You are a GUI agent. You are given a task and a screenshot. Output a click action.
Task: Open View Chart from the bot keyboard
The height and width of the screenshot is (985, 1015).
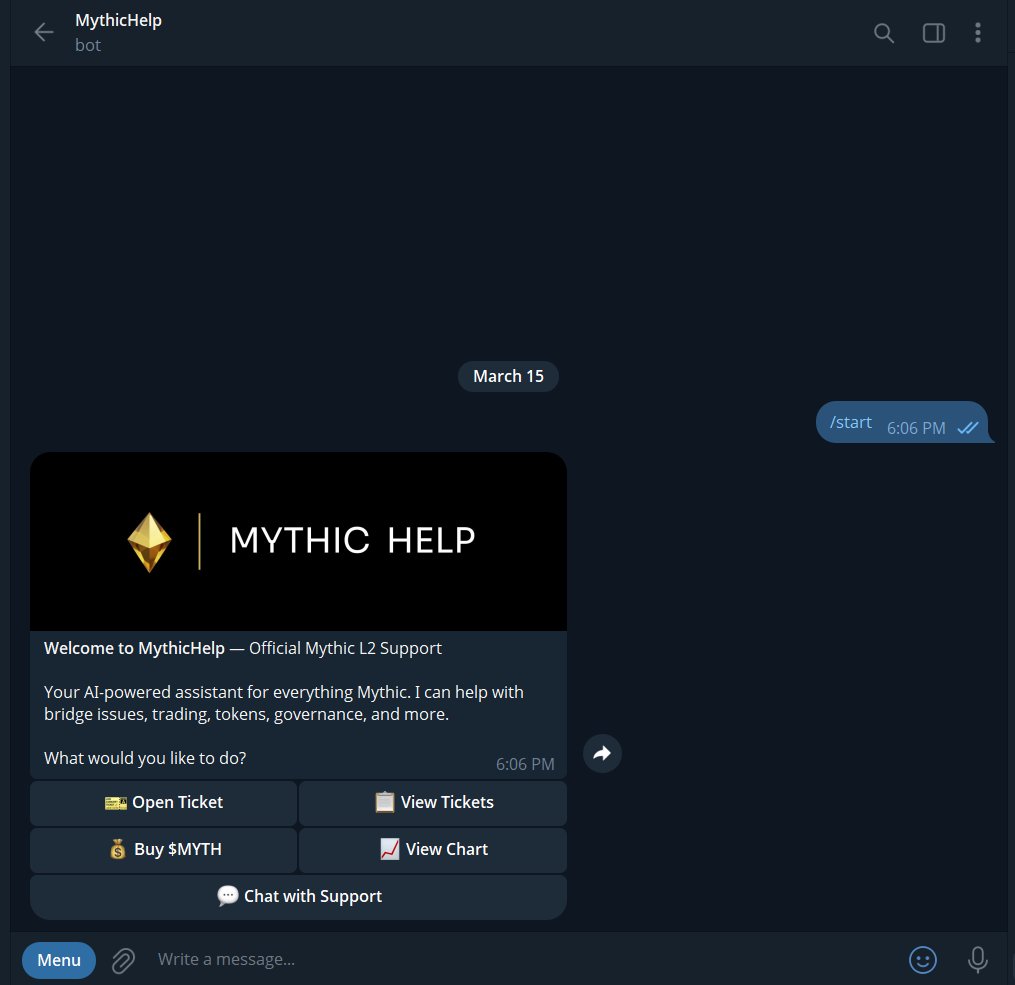[x=433, y=849]
